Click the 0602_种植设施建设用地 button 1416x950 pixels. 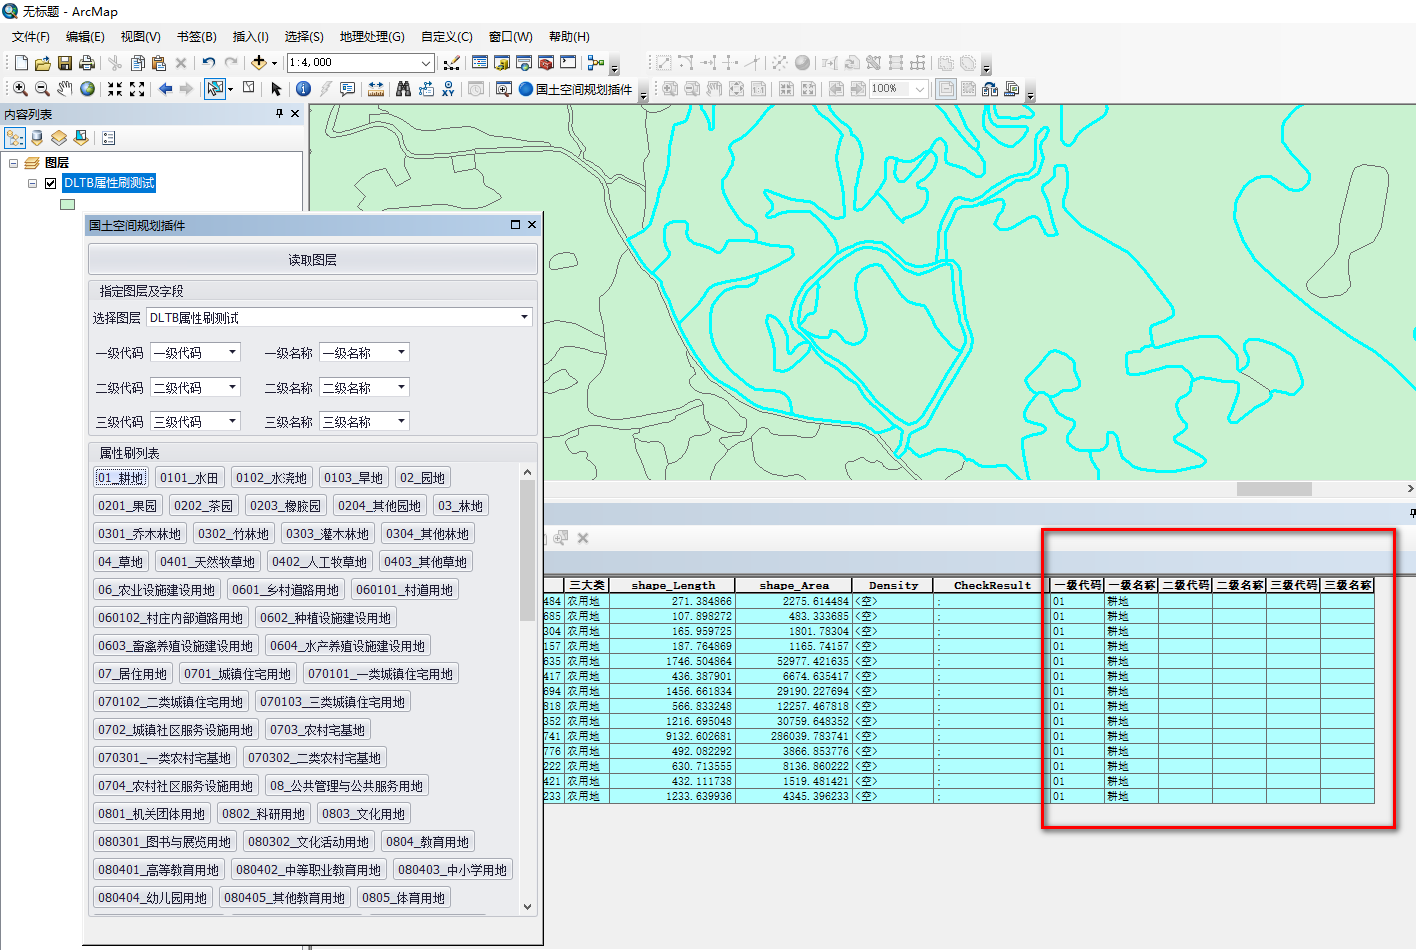[325, 618]
